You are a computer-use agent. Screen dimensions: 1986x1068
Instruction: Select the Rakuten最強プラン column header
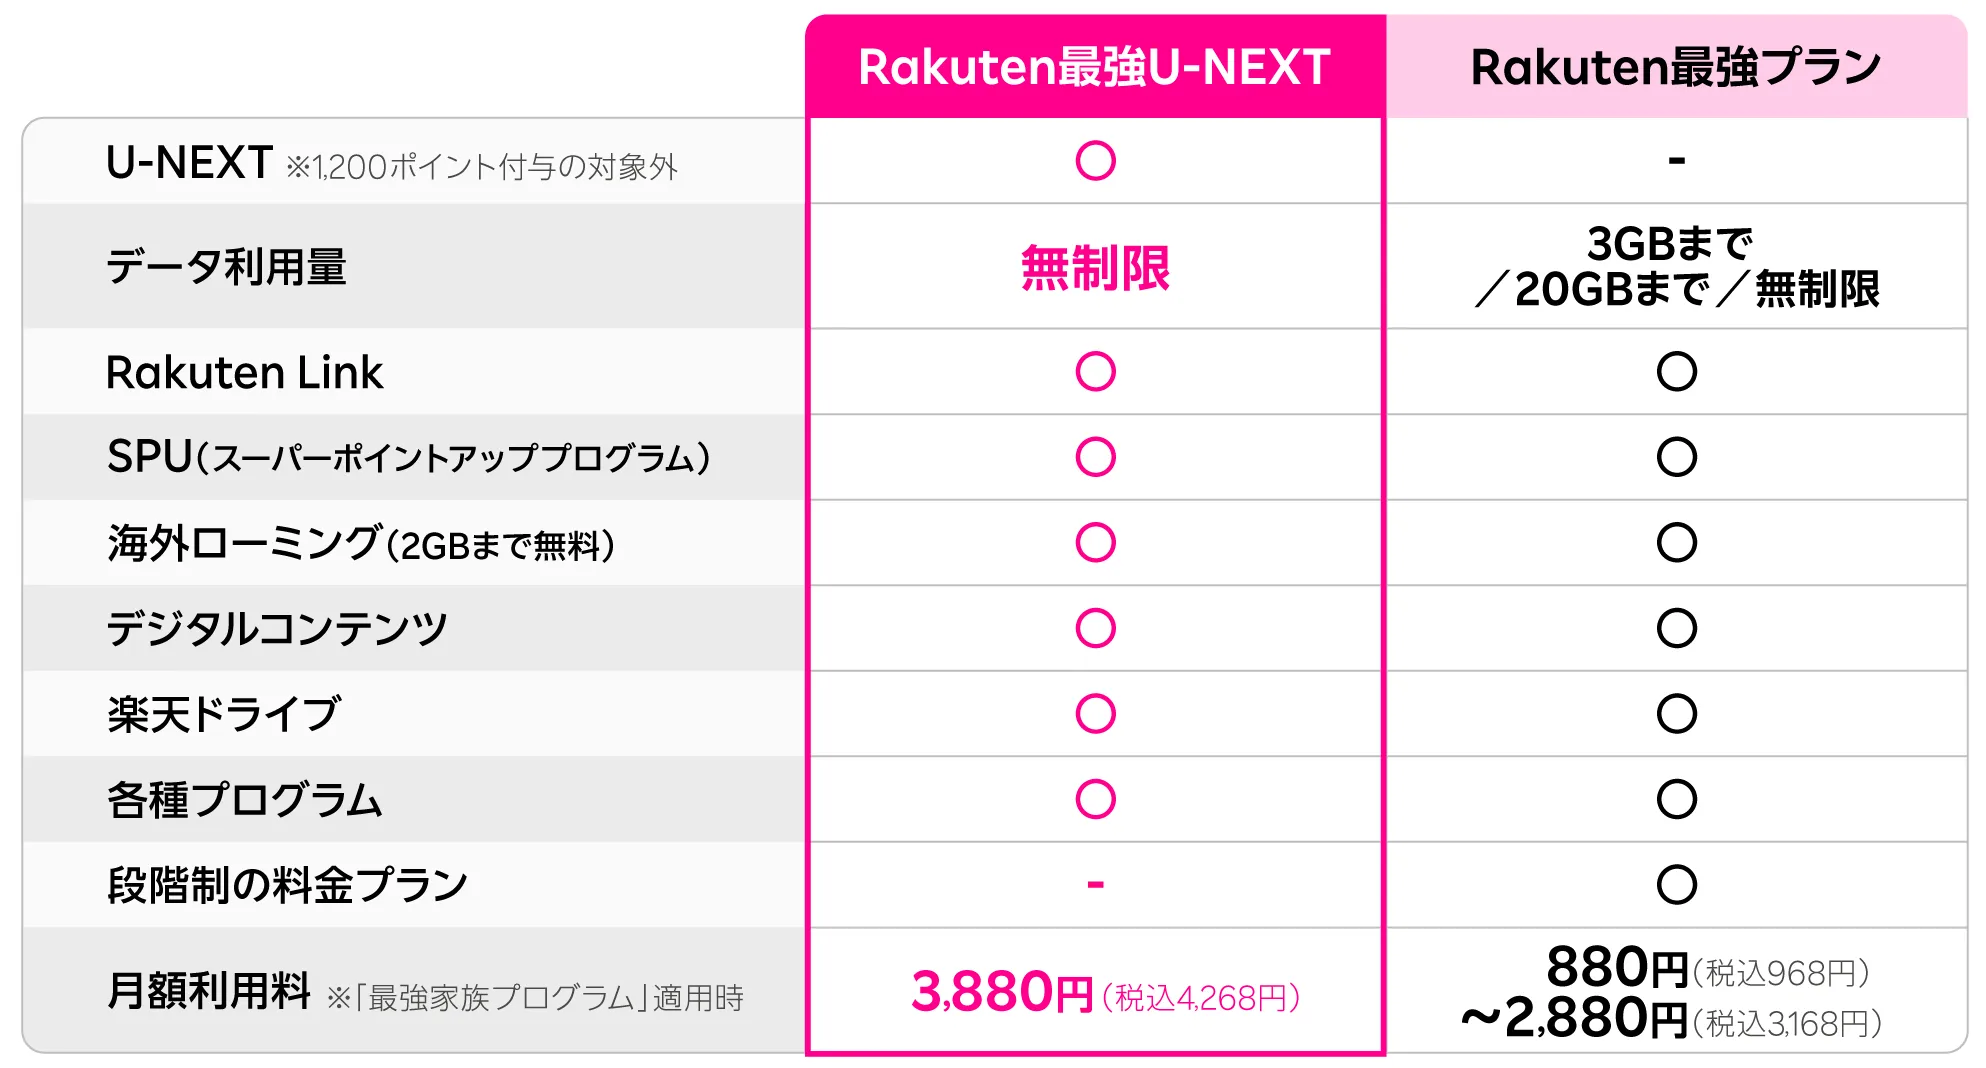tap(1676, 68)
